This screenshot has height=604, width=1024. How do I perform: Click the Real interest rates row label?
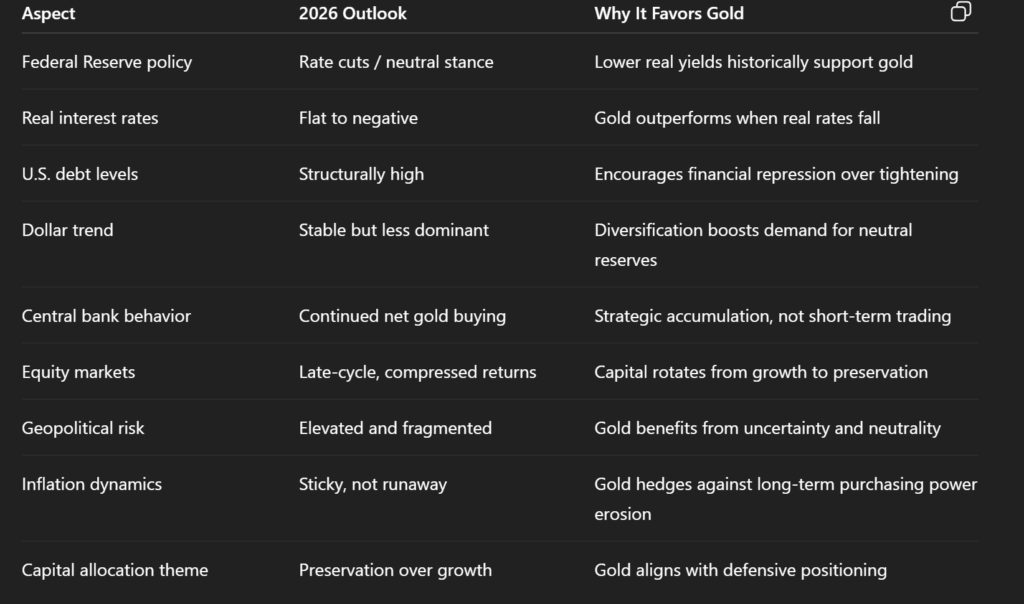[x=90, y=118]
